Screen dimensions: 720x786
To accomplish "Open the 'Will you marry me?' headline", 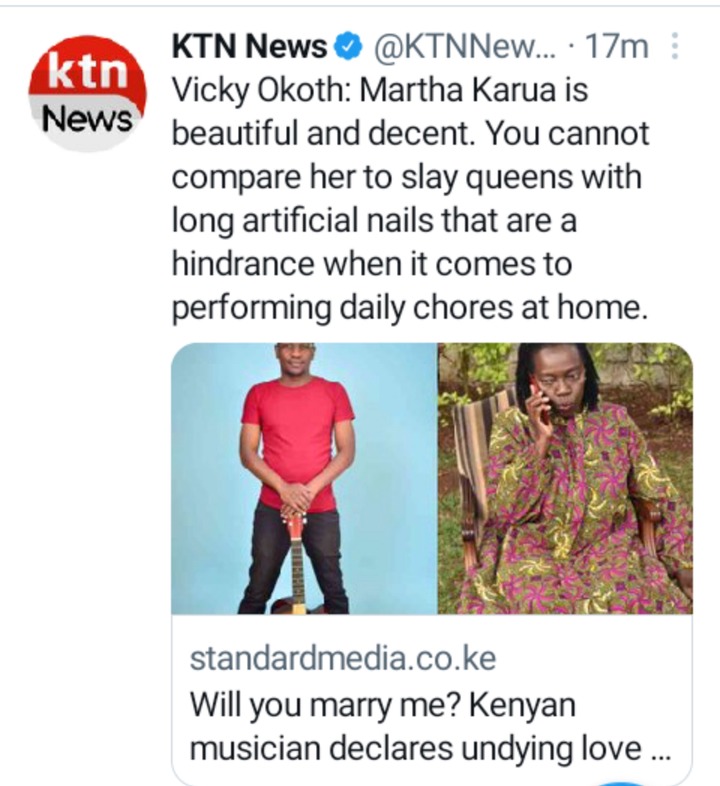I will (x=383, y=706).
